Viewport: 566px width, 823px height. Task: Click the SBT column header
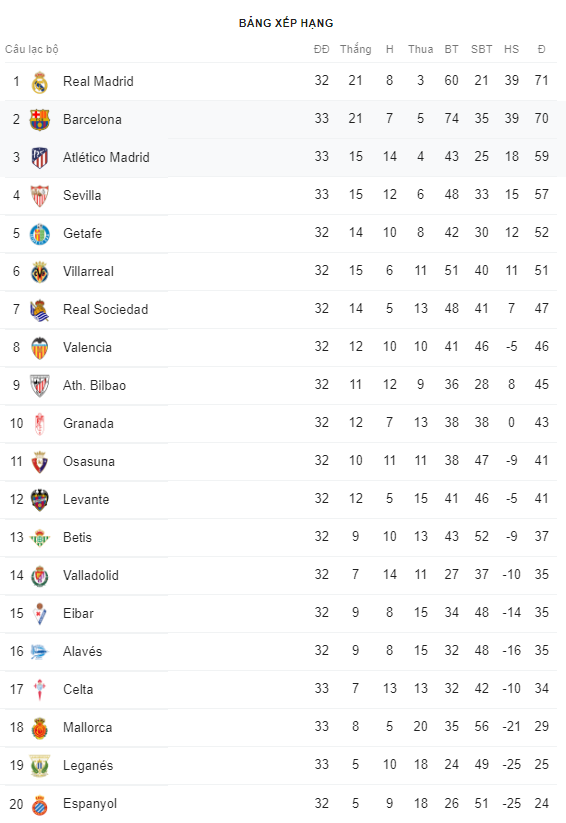point(481,49)
